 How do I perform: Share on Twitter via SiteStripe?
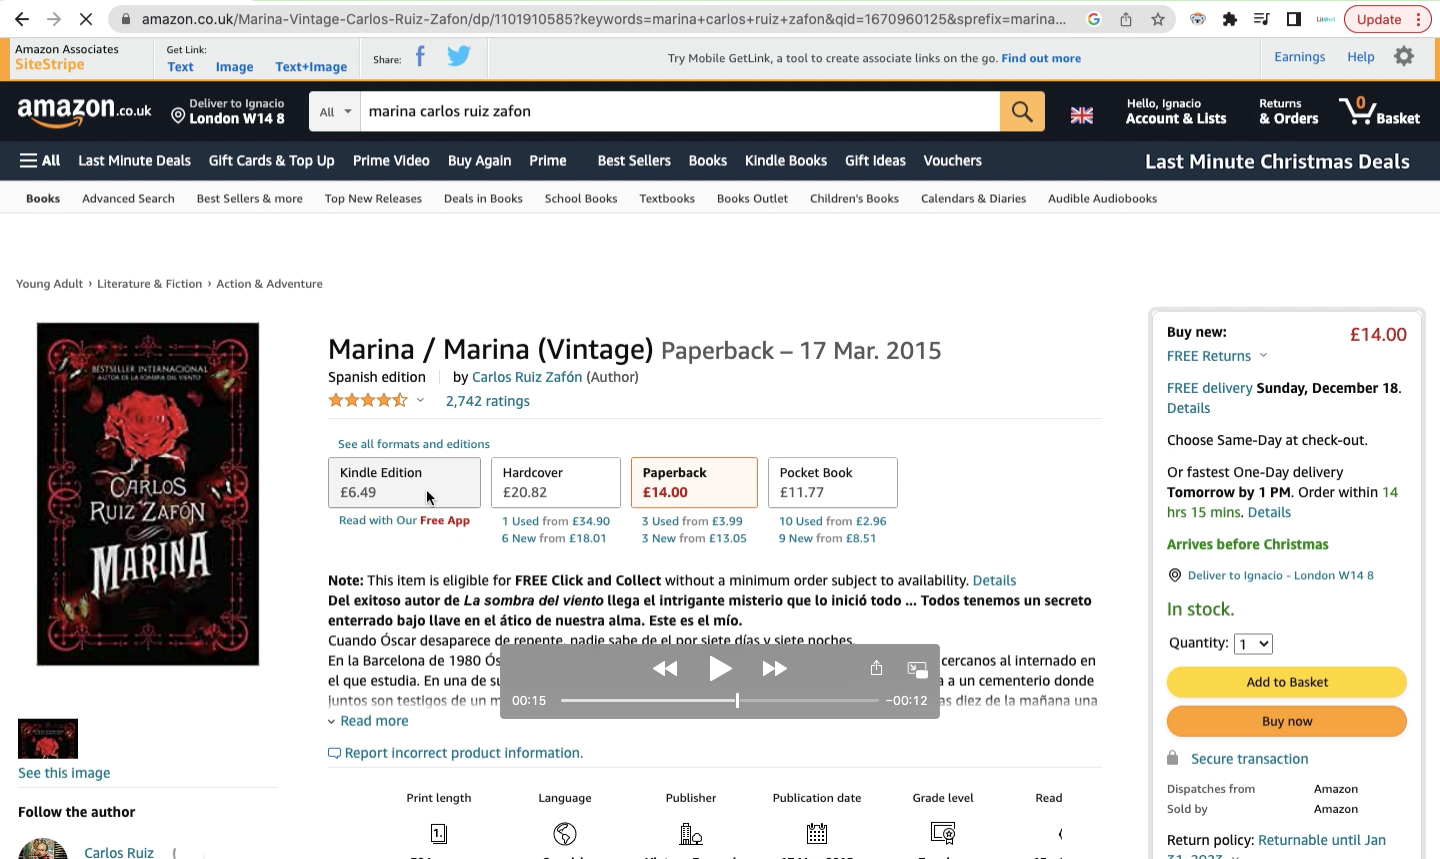pos(459,57)
